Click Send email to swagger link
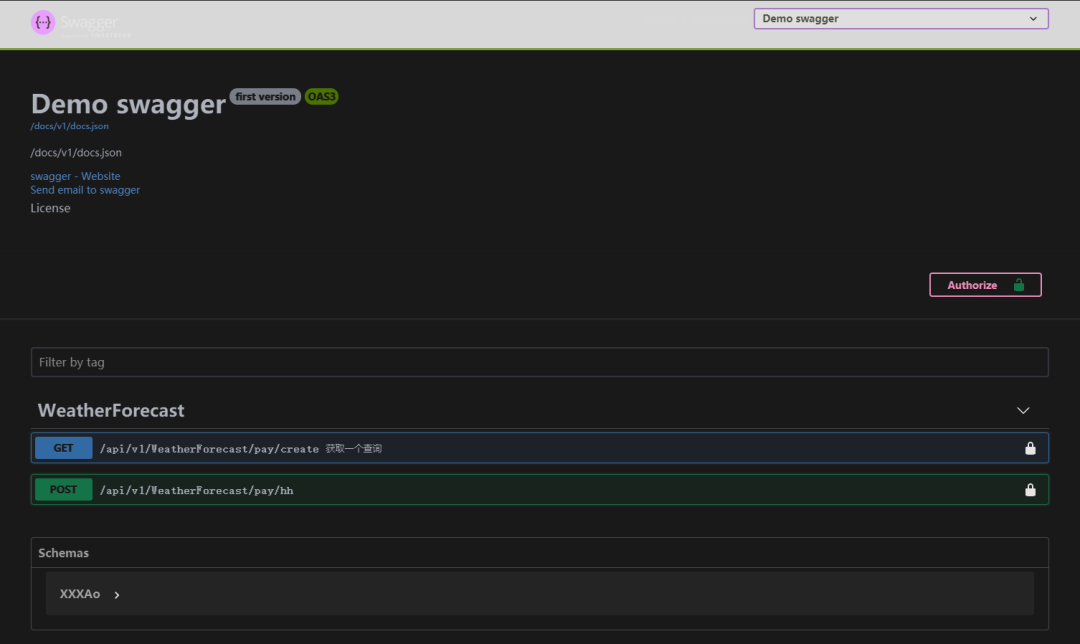The image size is (1080, 644). 85,190
